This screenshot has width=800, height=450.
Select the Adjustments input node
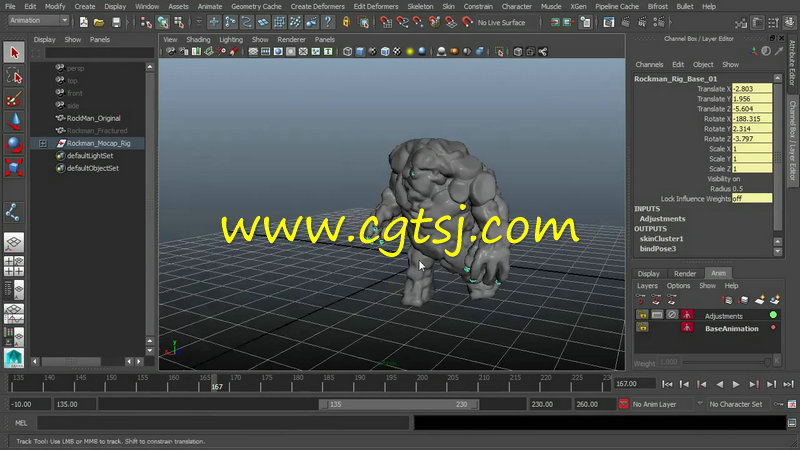(x=662, y=219)
